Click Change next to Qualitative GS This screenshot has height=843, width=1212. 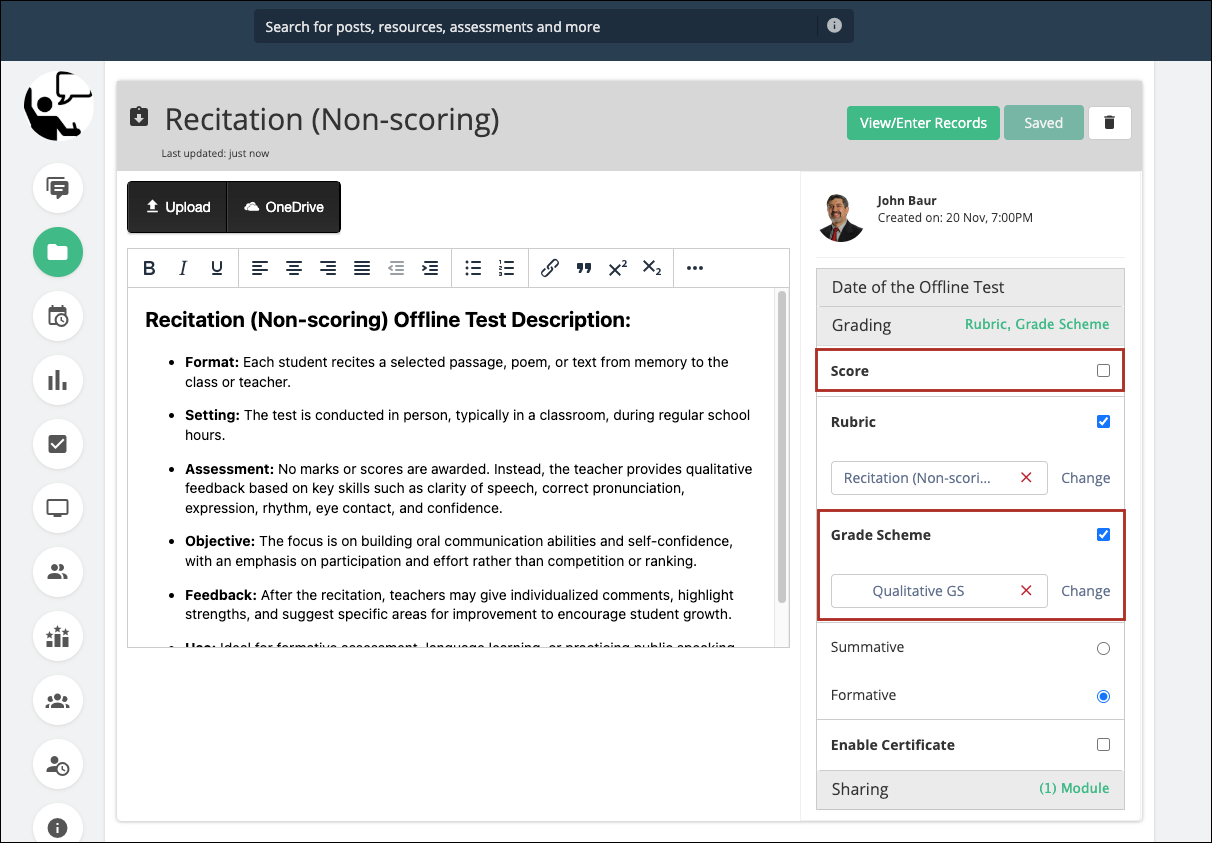pos(1085,591)
